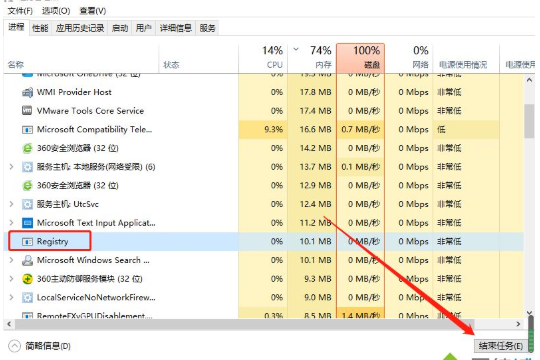Click the vertical scrollbar thumb
This screenshot has width=540, height=360.
(x=529, y=121)
